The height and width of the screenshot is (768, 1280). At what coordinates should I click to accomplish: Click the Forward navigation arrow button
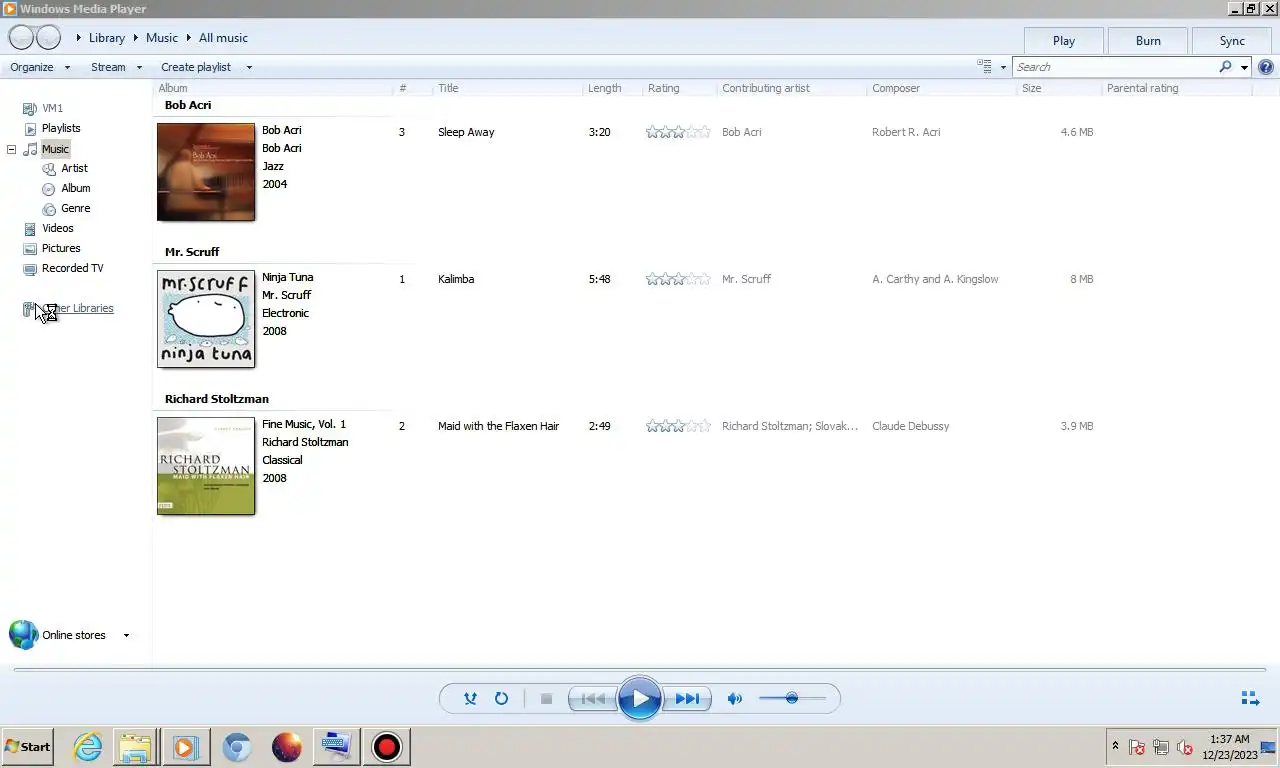point(48,38)
